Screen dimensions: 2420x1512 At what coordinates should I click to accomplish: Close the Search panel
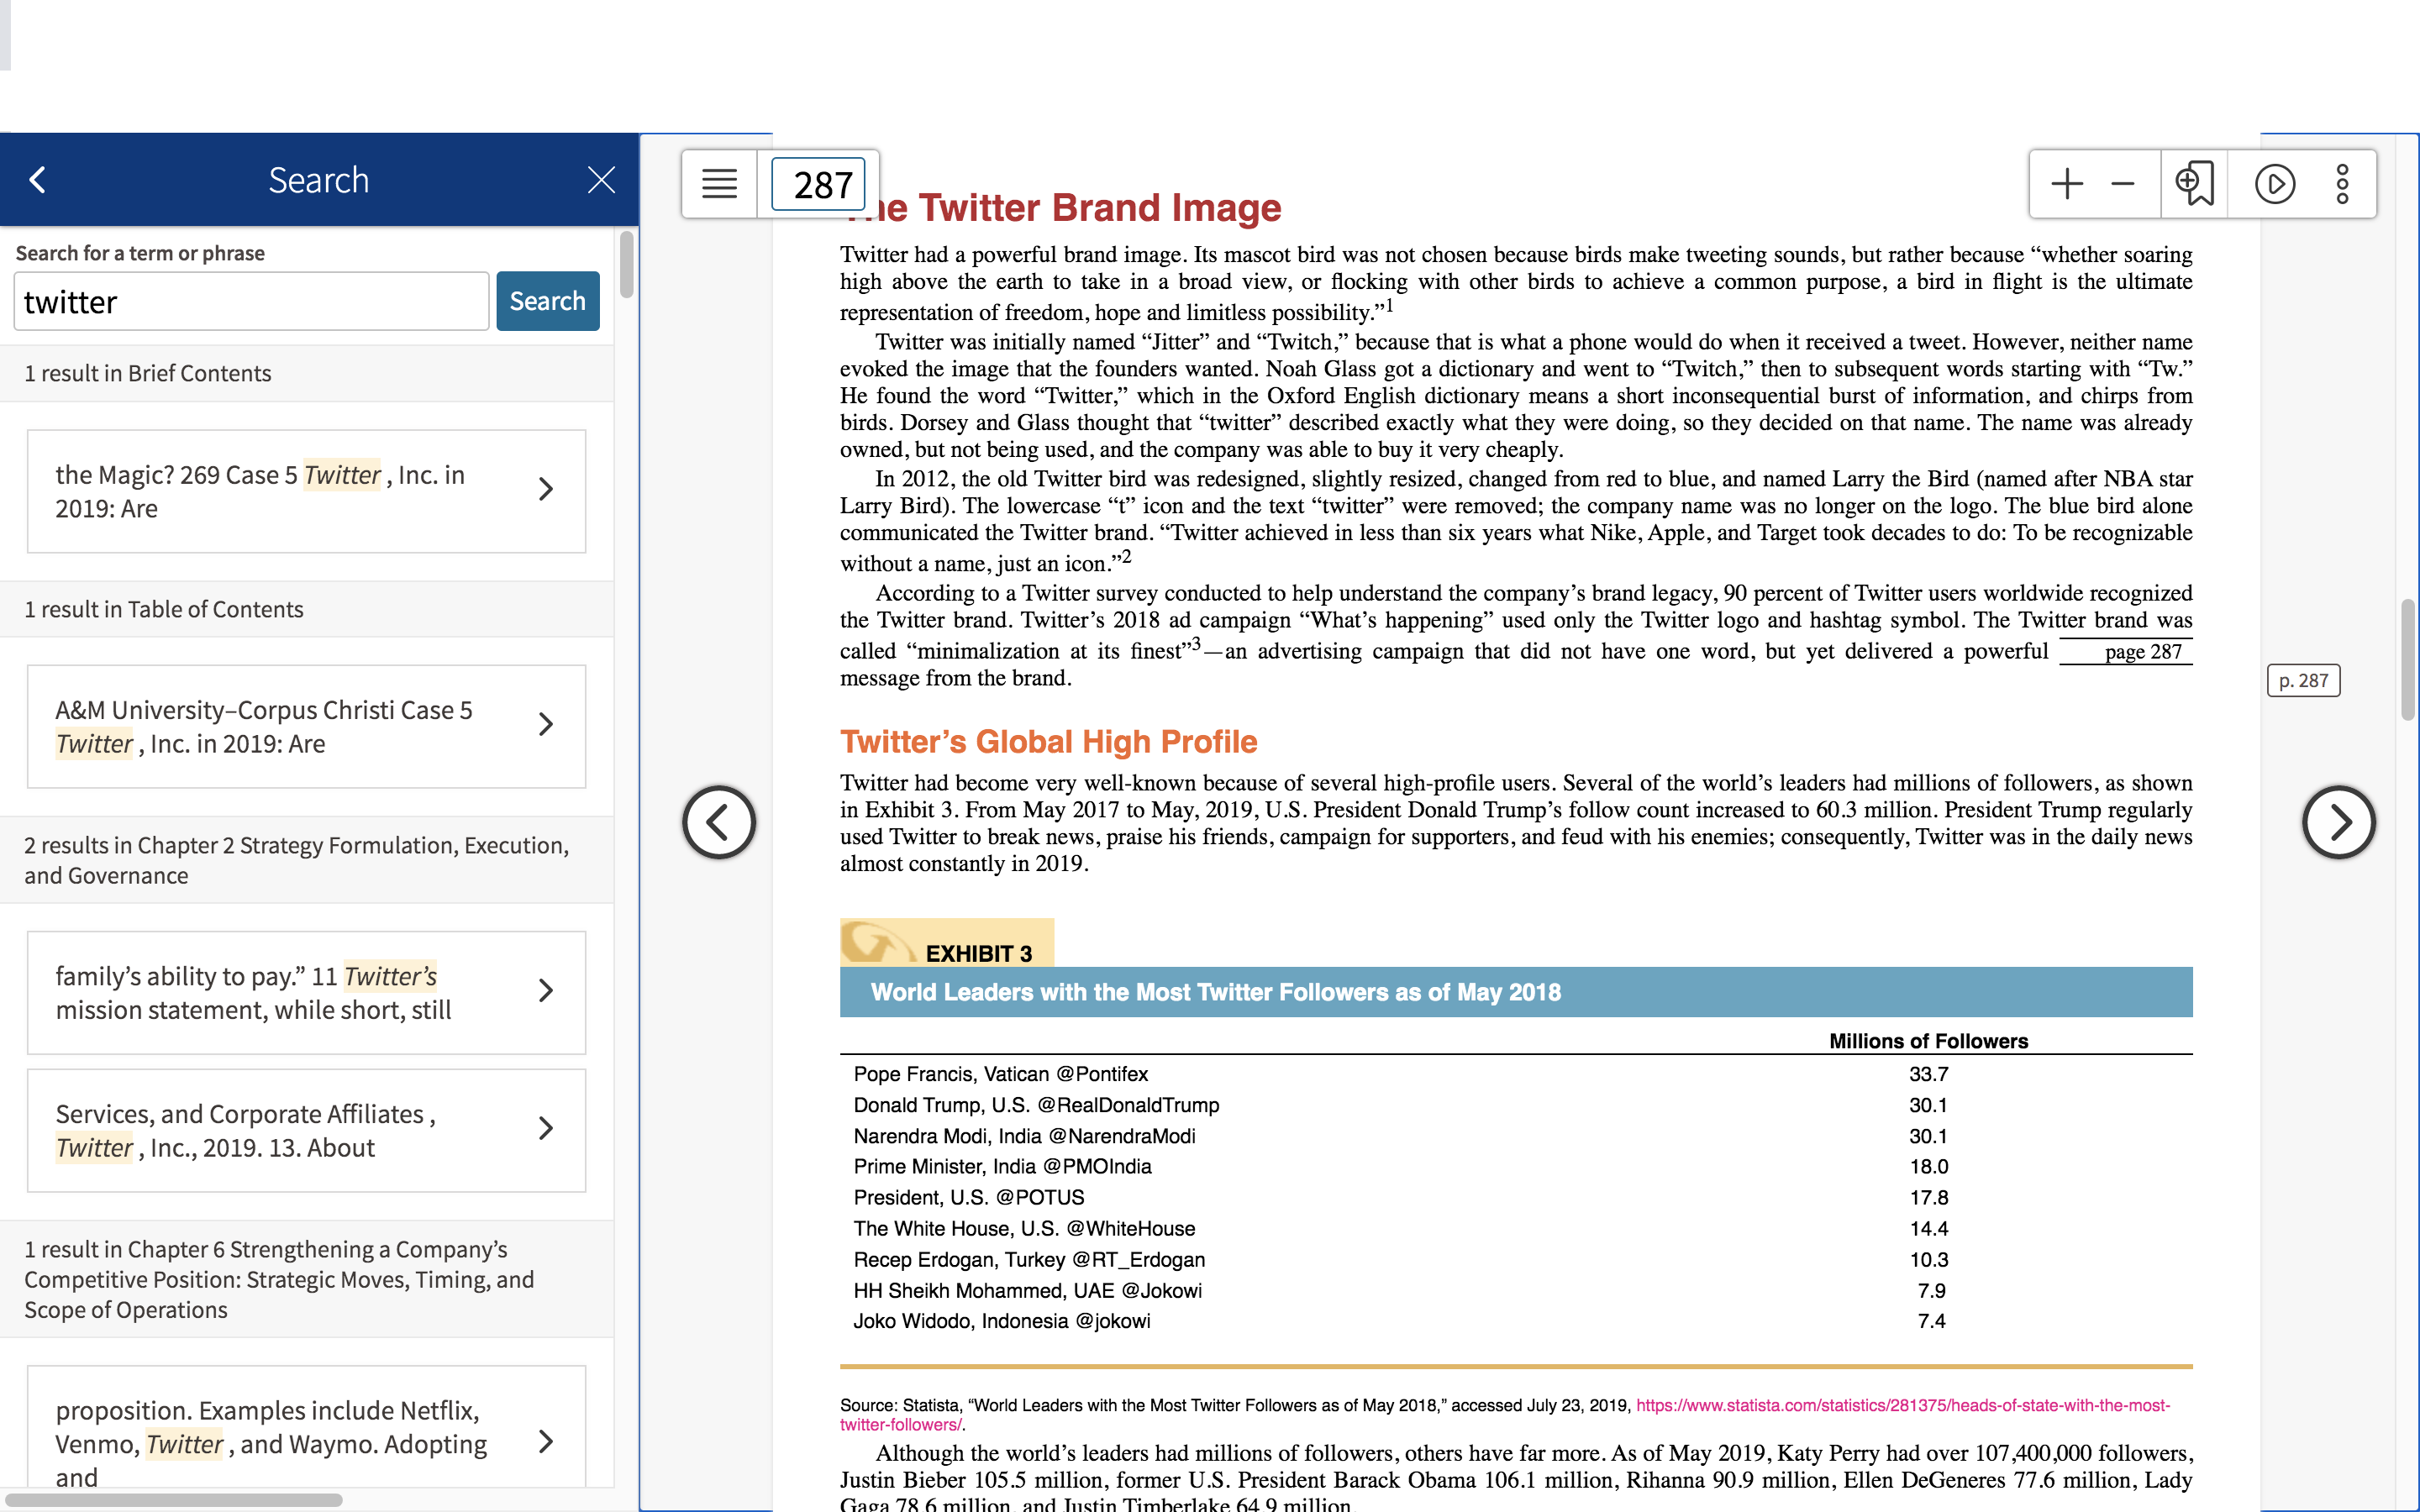pyautogui.click(x=601, y=180)
